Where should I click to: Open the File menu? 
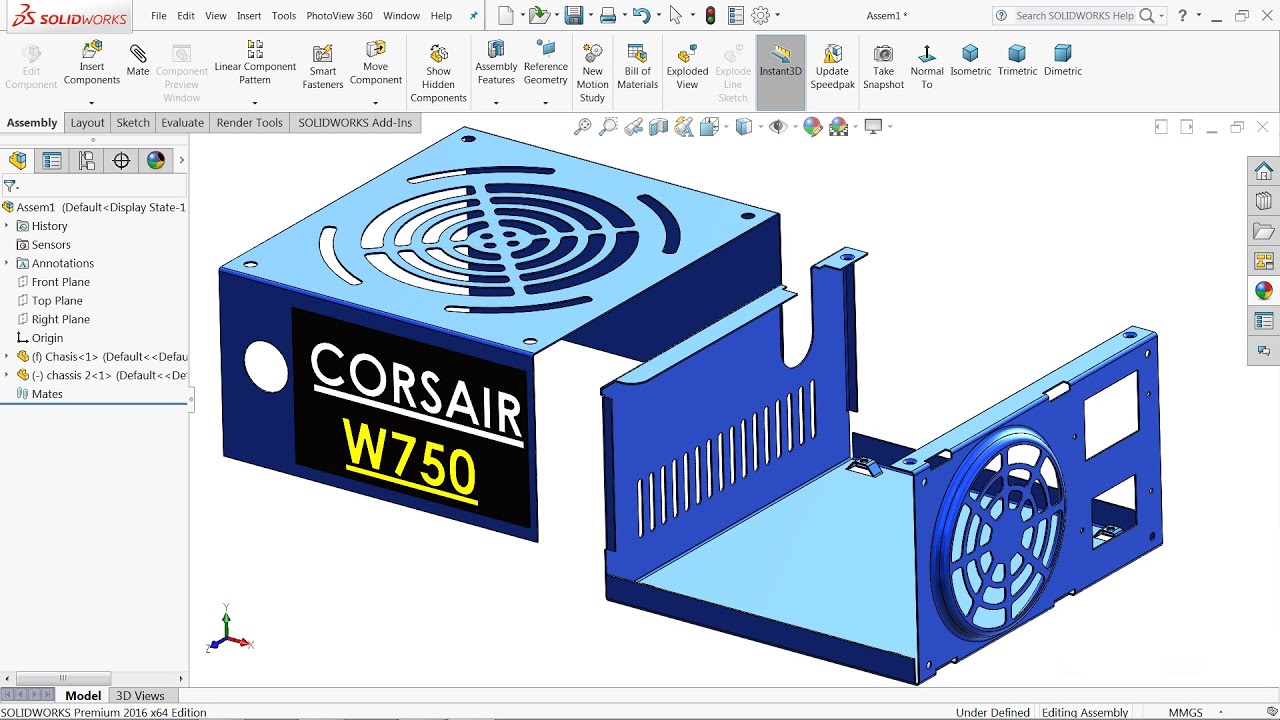(159, 16)
